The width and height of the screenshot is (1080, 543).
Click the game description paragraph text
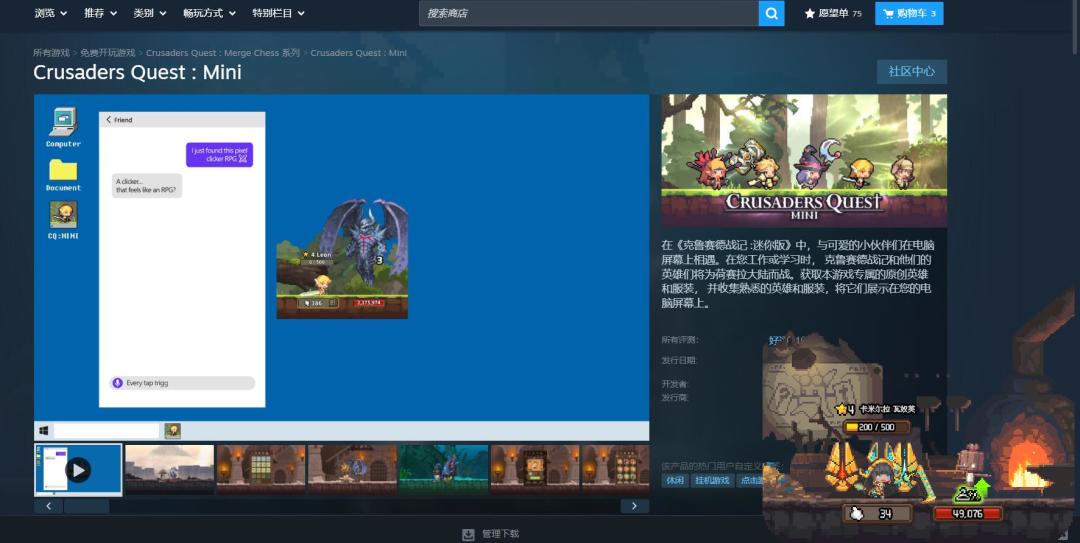coord(798,274)
